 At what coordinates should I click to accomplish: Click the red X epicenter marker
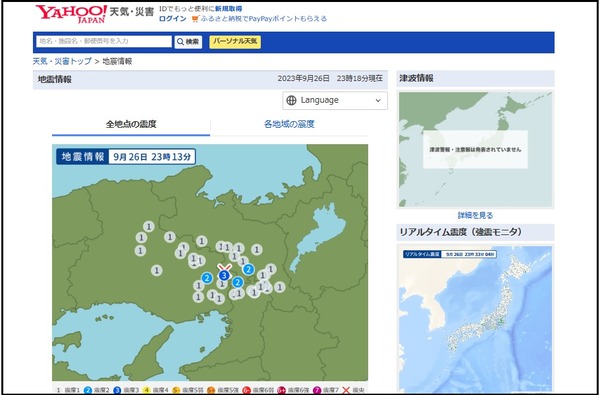coord(225,267)
